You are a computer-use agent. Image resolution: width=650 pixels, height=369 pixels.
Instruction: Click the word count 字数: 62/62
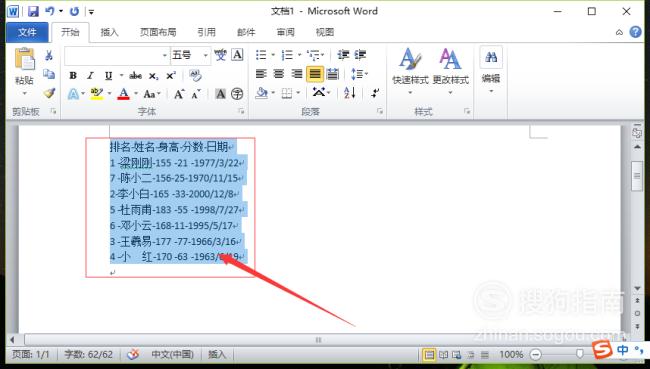click(89, 354)
